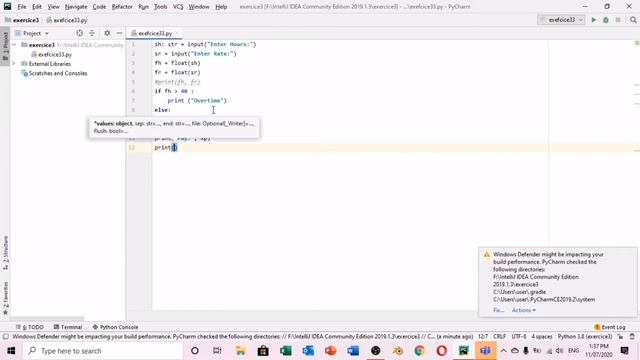The width and height of the screenshot is (640, 360).
Task: Open the Event Log
Action: pyautogui.click(x=610, y=327)
